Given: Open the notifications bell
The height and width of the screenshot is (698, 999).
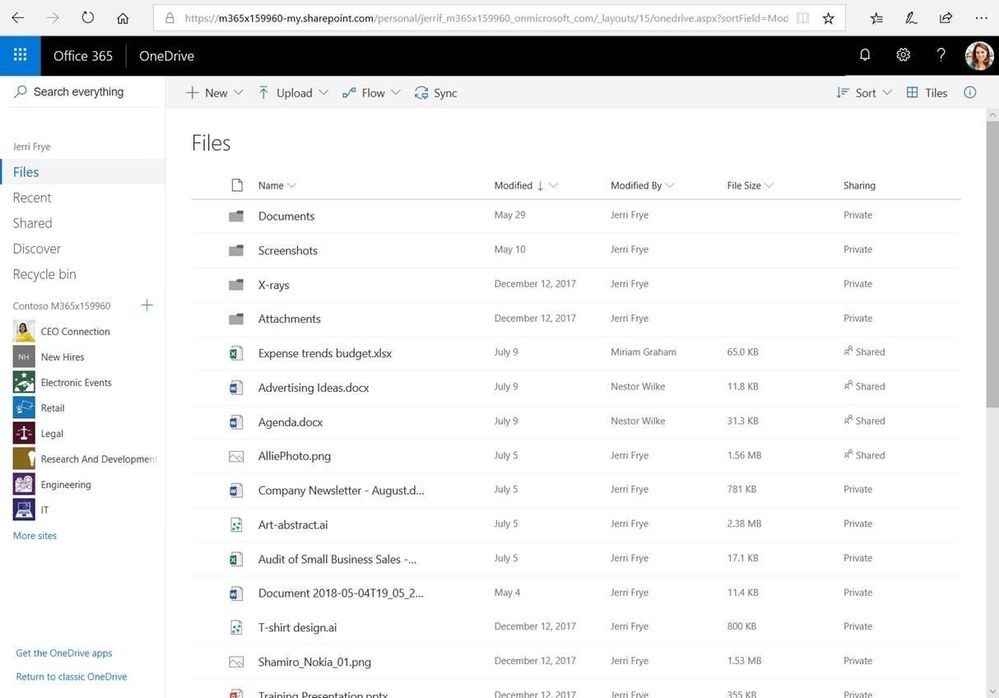Looking at the screenshot, I should click(x=864, y=55).
